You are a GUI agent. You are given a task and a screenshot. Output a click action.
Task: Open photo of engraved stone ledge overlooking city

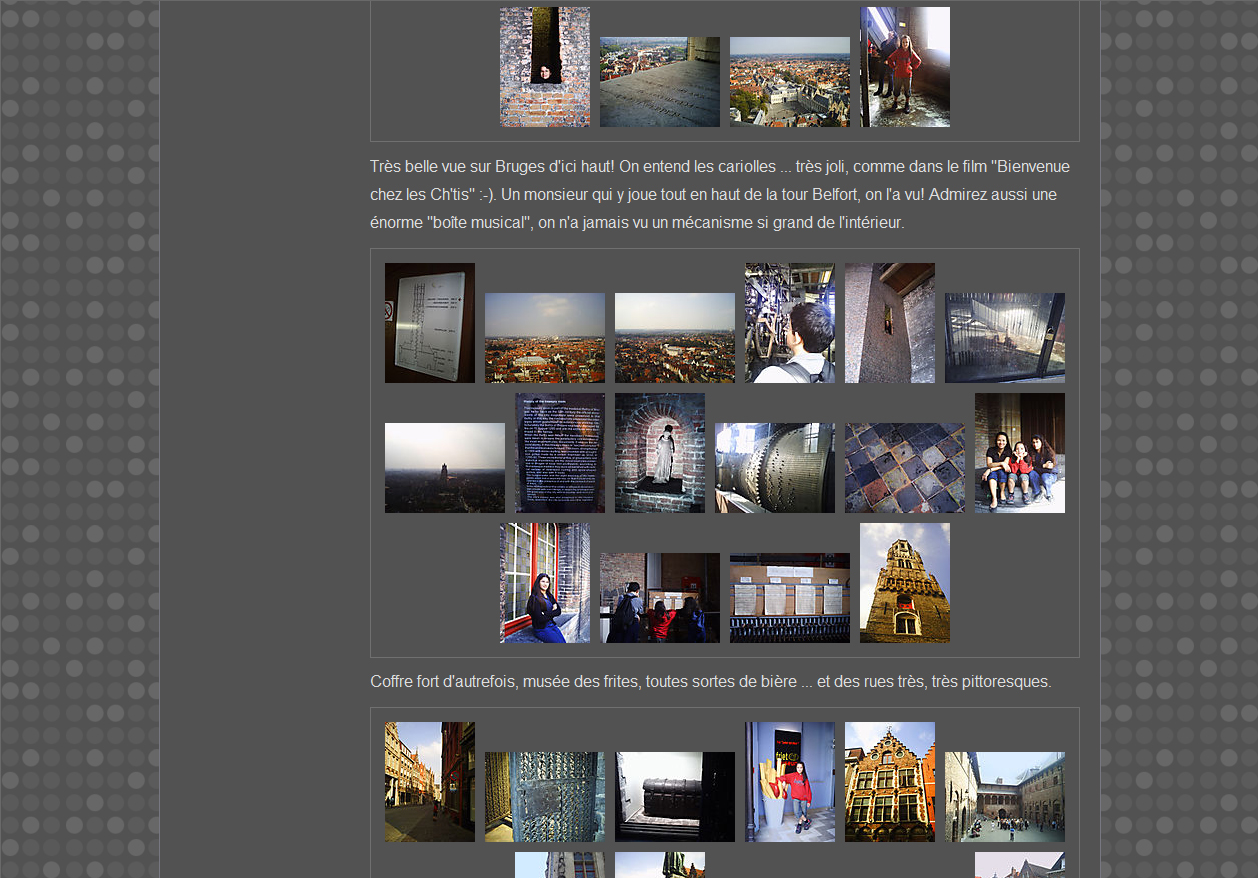pyautogui.click(x=659, y=82)
